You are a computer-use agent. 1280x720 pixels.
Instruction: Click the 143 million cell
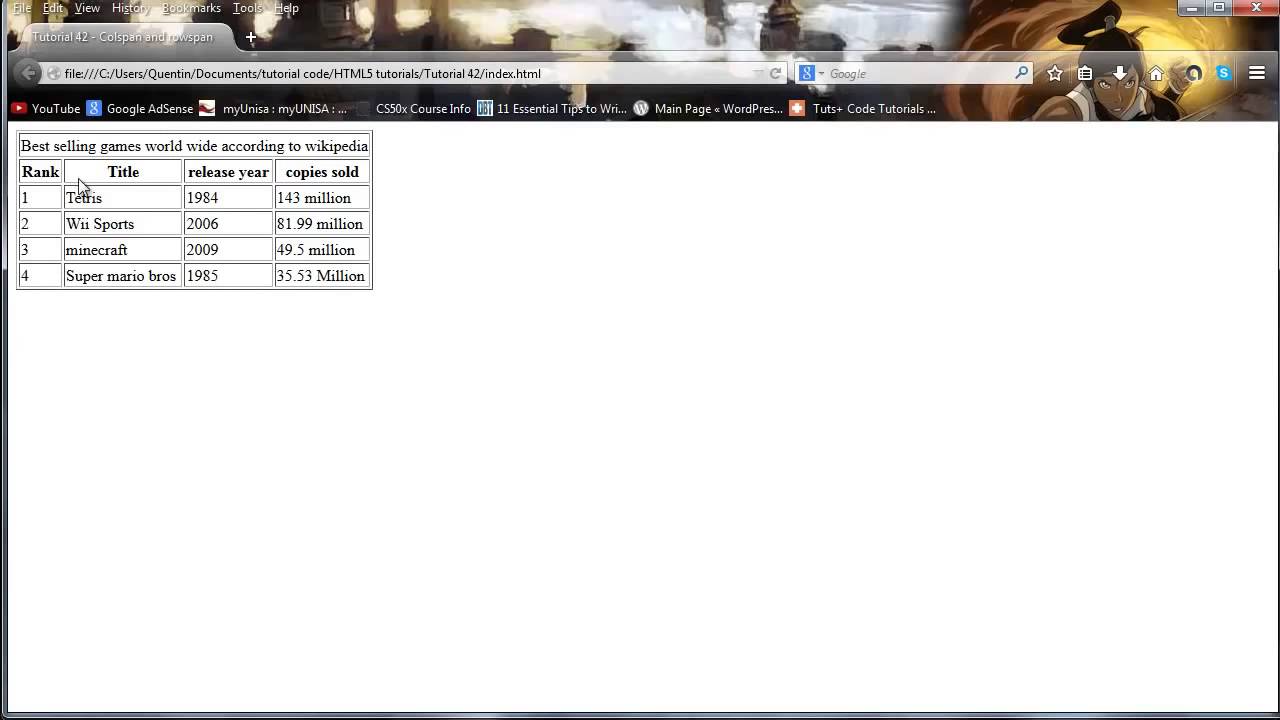322,198
